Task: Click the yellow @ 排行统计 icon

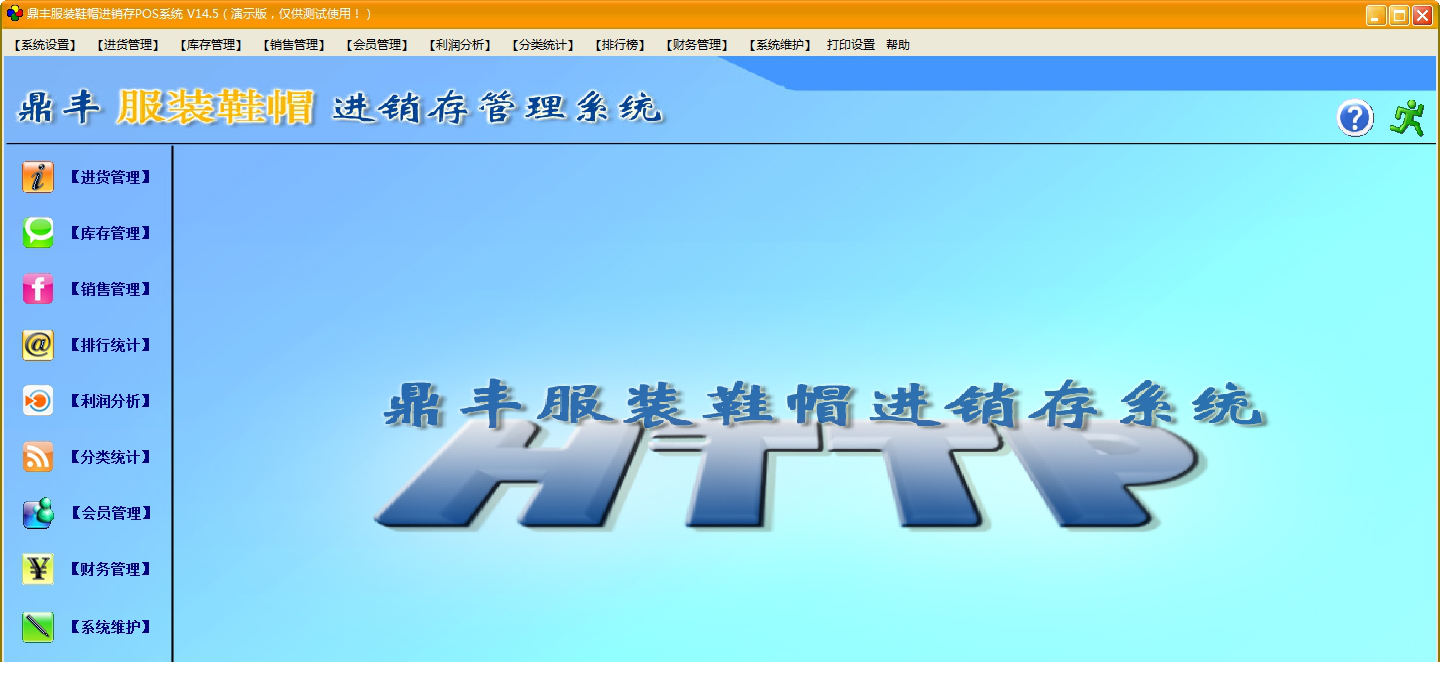Action: coord(38,345)
